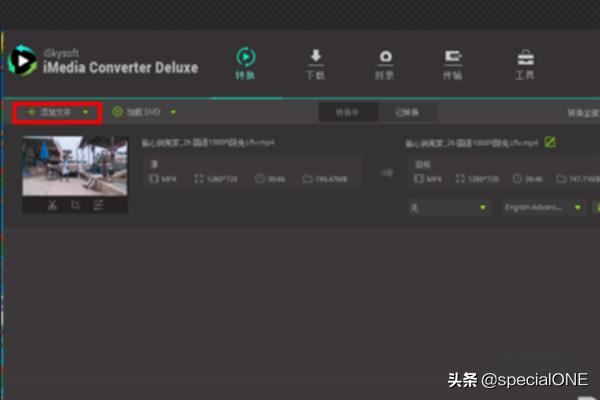Switch to the Converting tab
This screenshot has width=600, height=400.
[347, 113]
